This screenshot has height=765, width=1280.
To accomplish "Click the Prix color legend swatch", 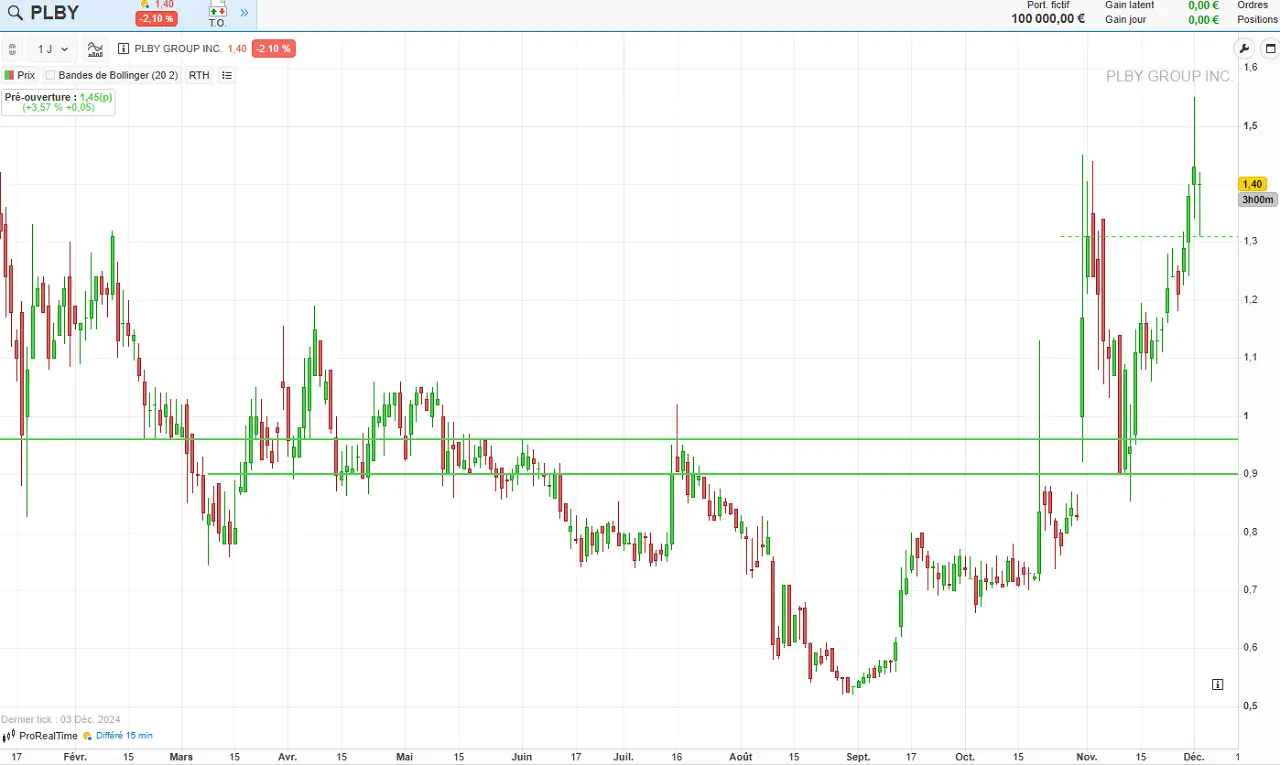I will pyautogui.click(x=9, y=75).
